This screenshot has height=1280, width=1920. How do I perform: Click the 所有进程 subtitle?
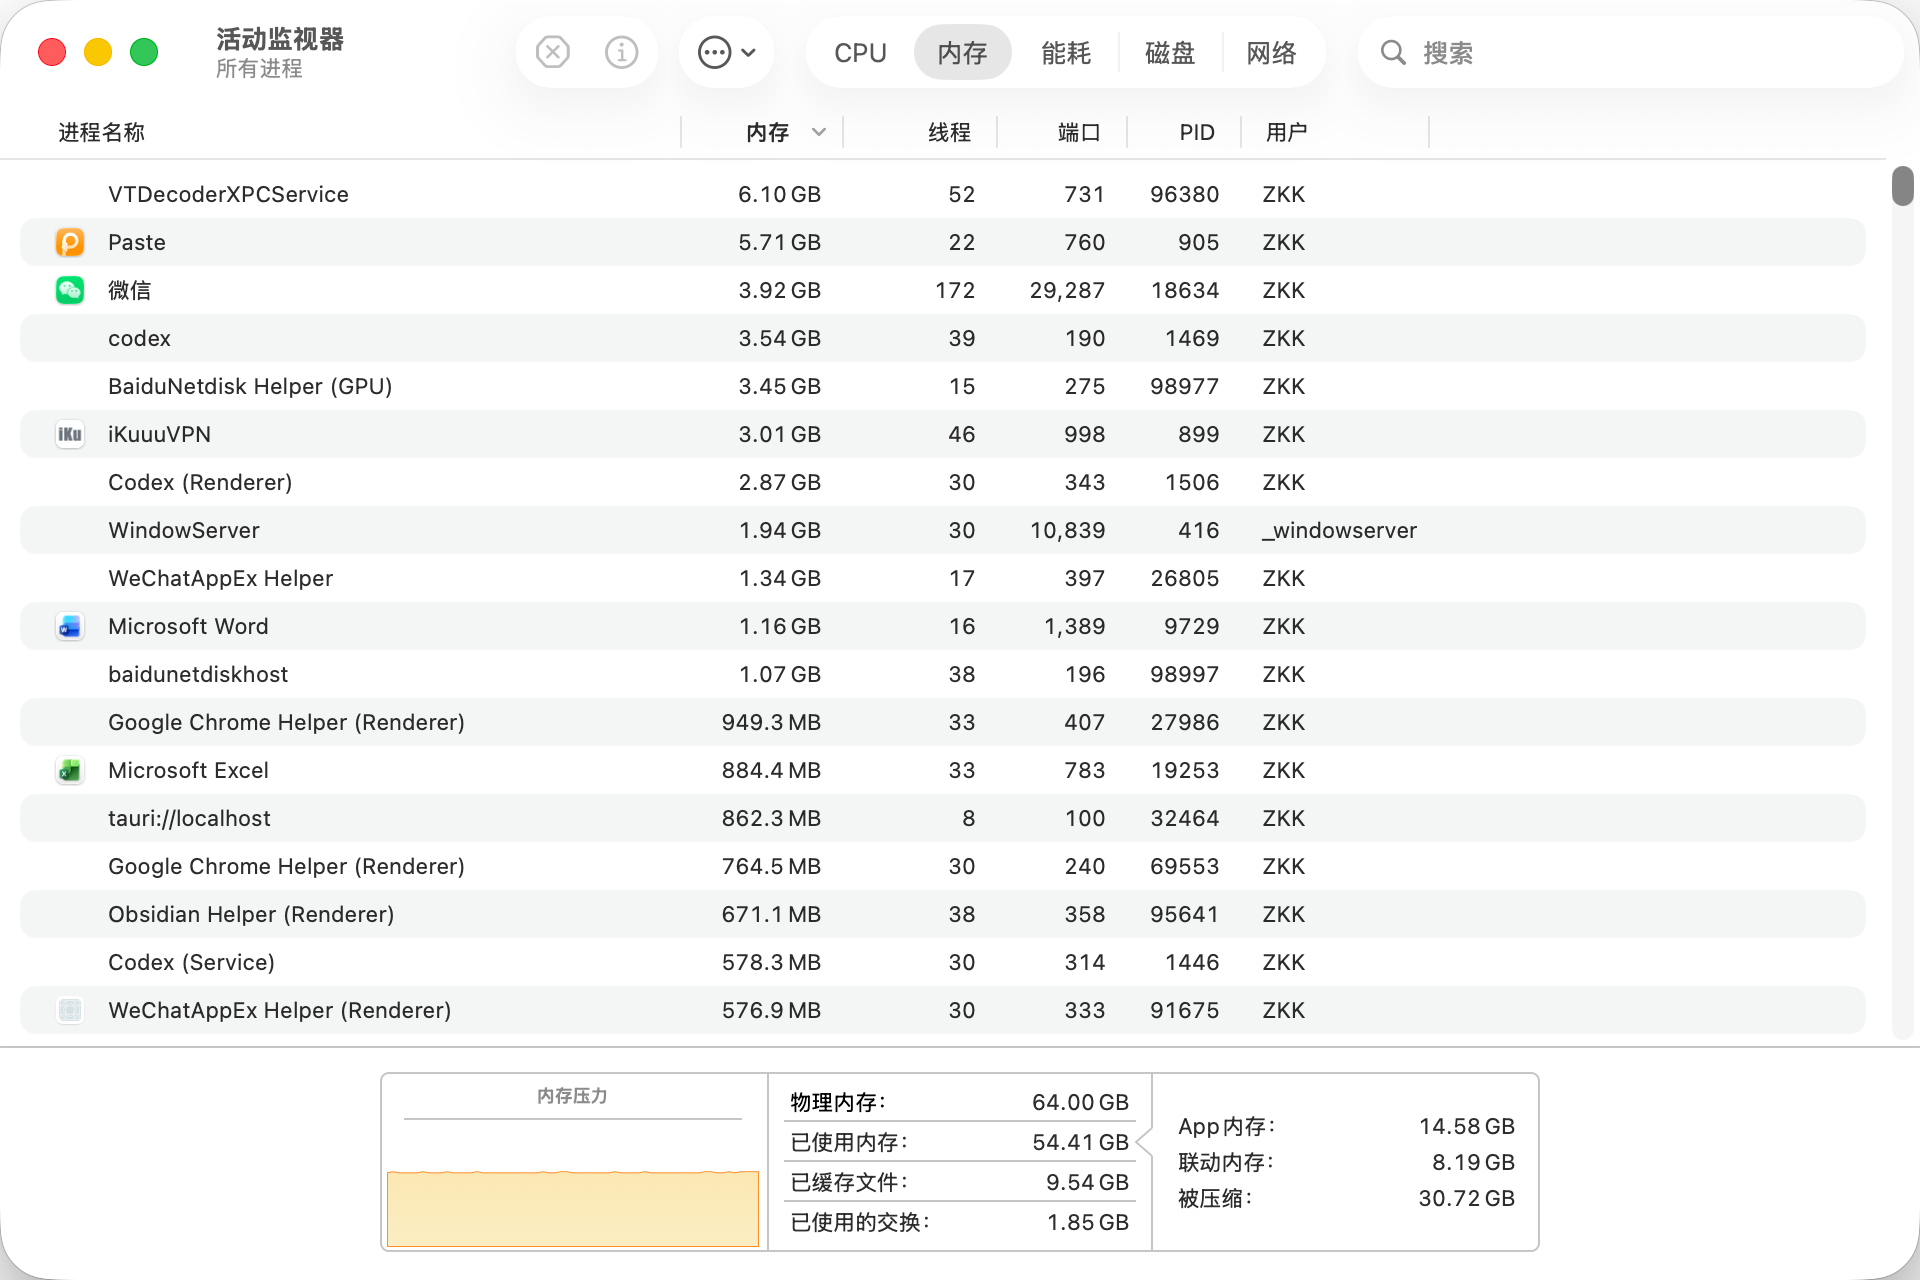point(259,68)
